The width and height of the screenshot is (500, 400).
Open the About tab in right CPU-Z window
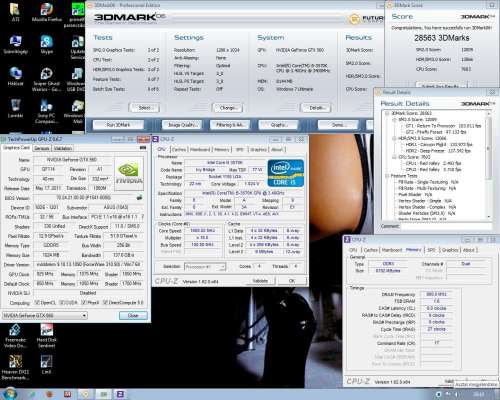[469, 250]
